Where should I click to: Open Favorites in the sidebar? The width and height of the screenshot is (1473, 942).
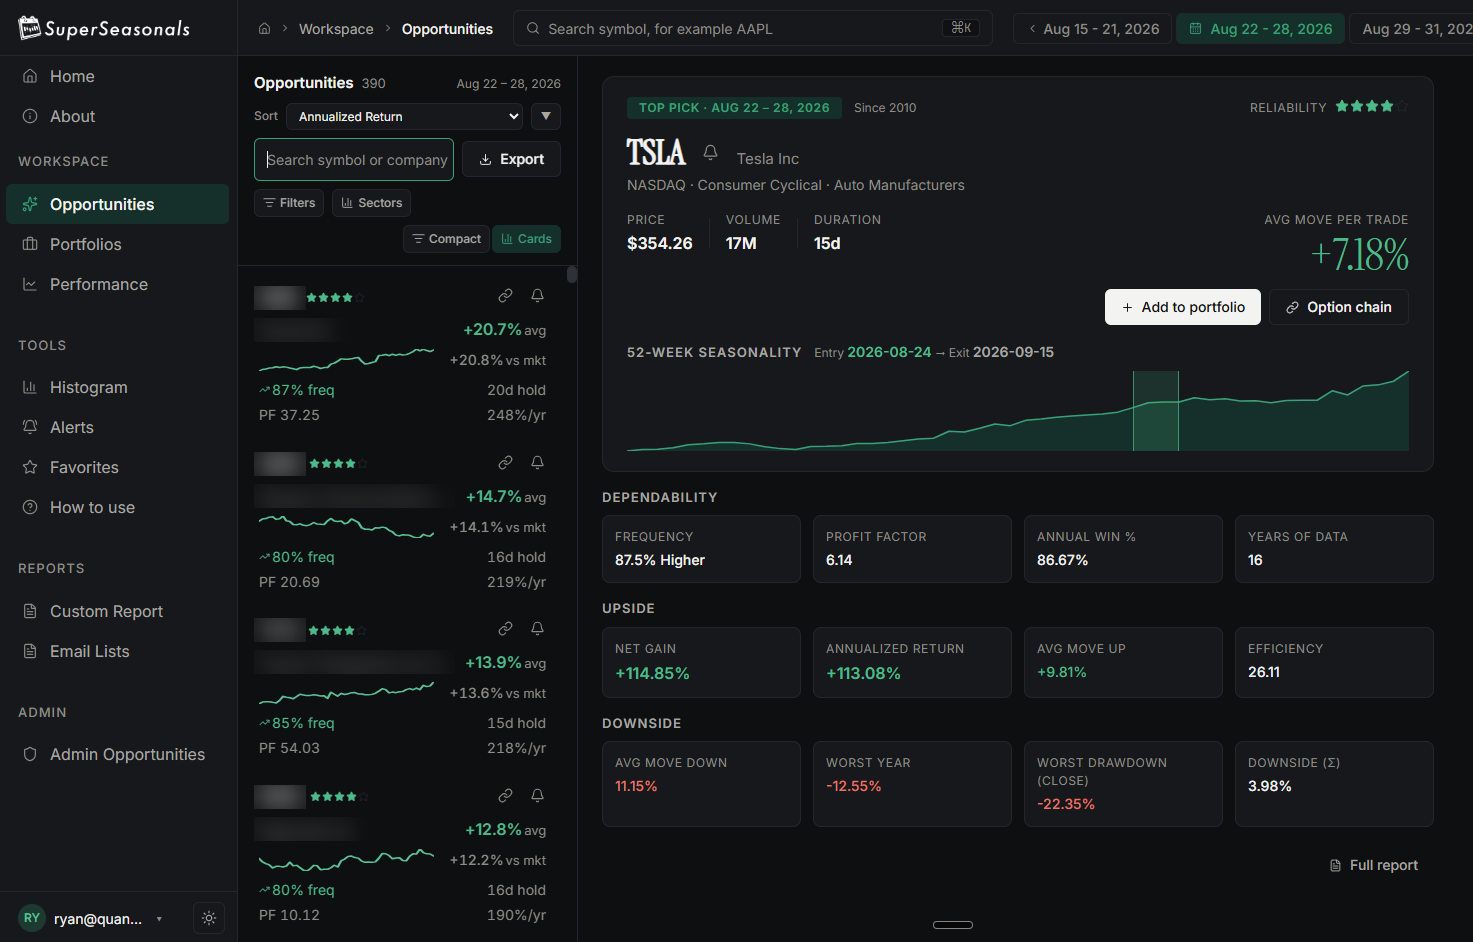tap(118, 467)
